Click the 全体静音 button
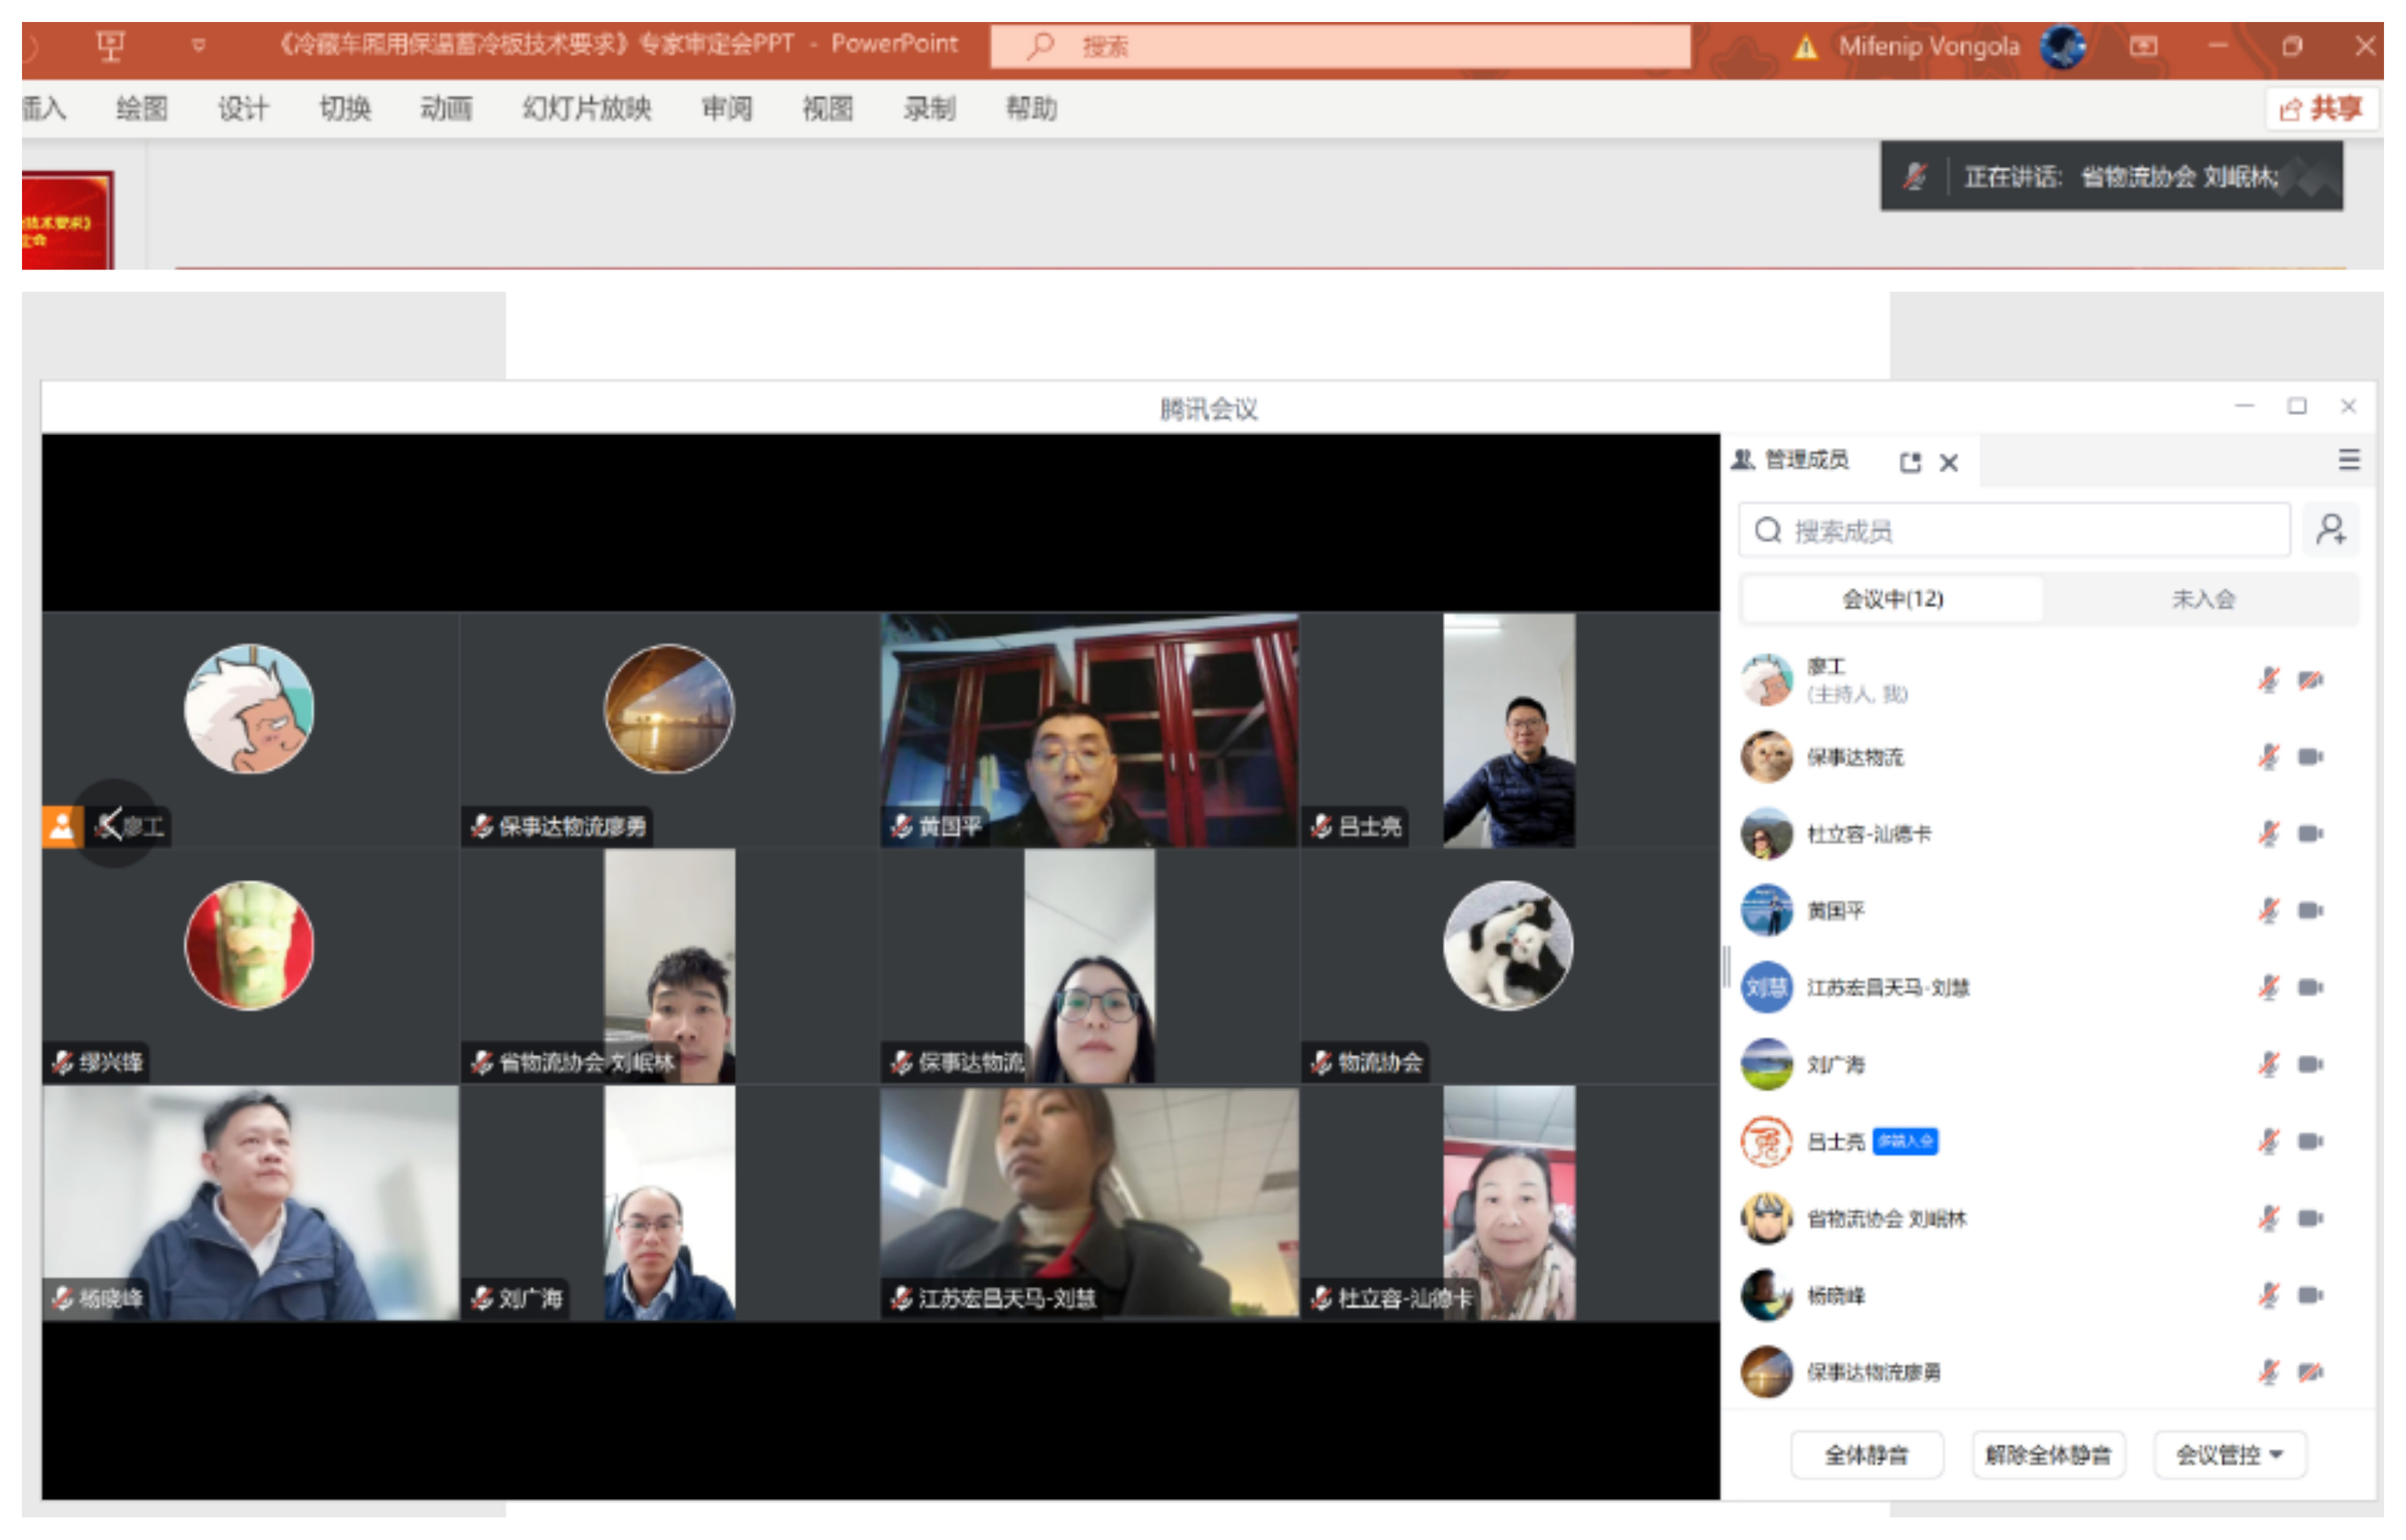Screen dimensions: 2406x1540 coord(1866,1456)
